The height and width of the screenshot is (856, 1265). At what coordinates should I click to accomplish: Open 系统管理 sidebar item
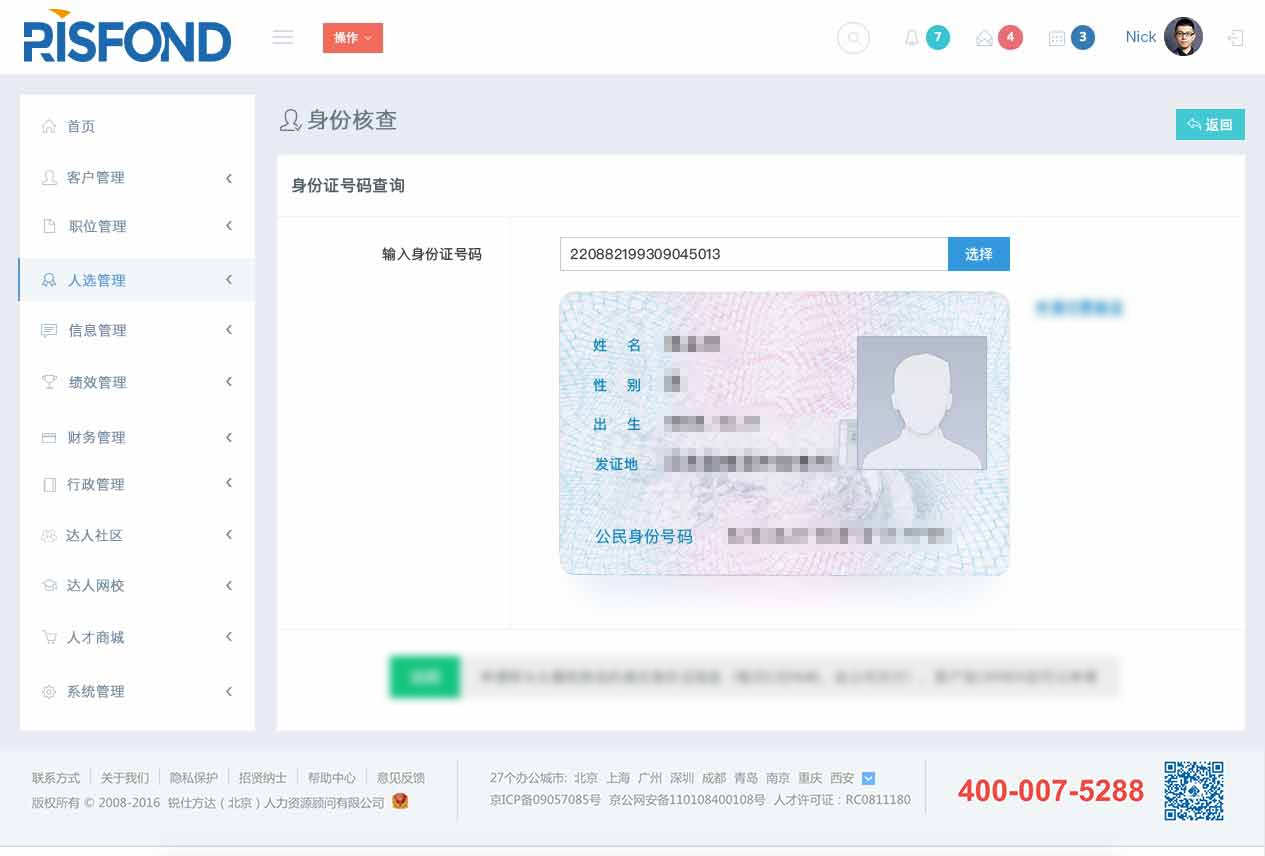click(136, 692)
